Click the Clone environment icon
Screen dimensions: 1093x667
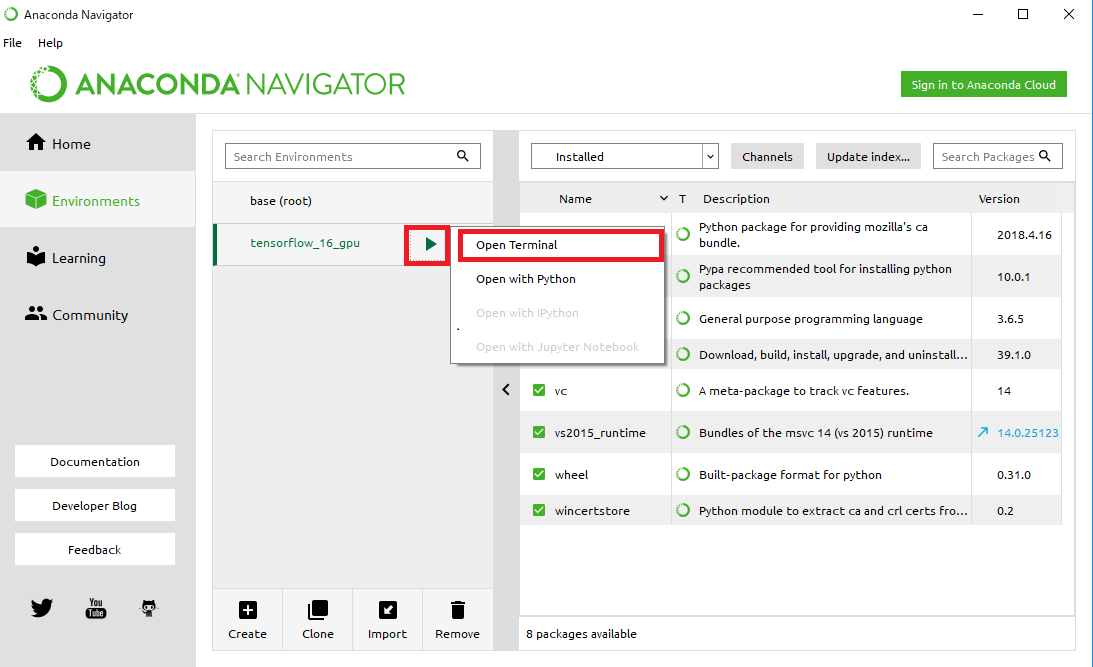click(317, 610)
